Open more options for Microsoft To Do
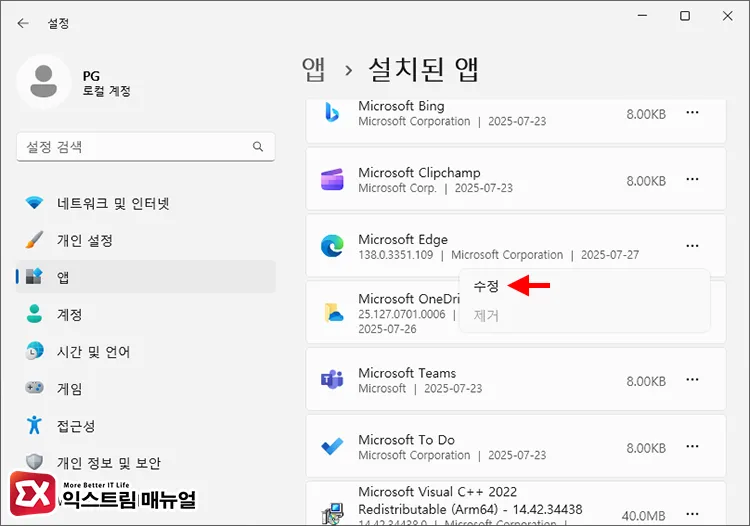Screen dimensions: 750x526 tap(692, 447)
